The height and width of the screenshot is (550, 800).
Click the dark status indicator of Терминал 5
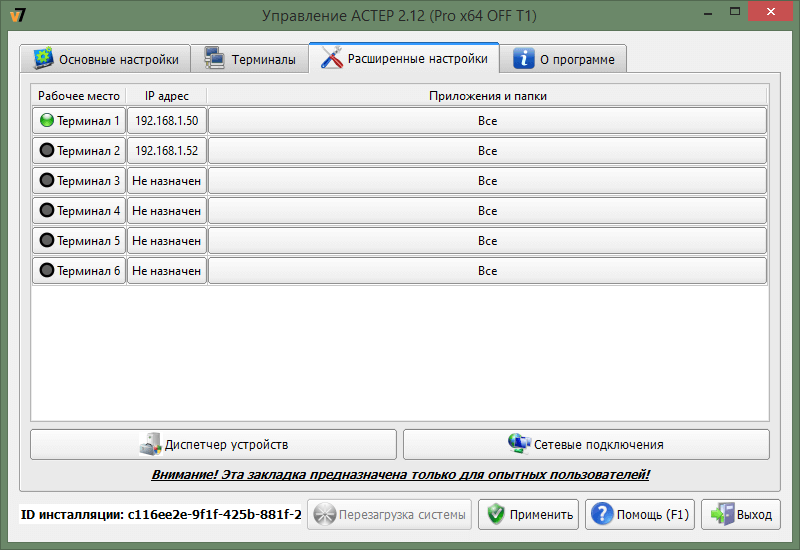coord(46,240)
